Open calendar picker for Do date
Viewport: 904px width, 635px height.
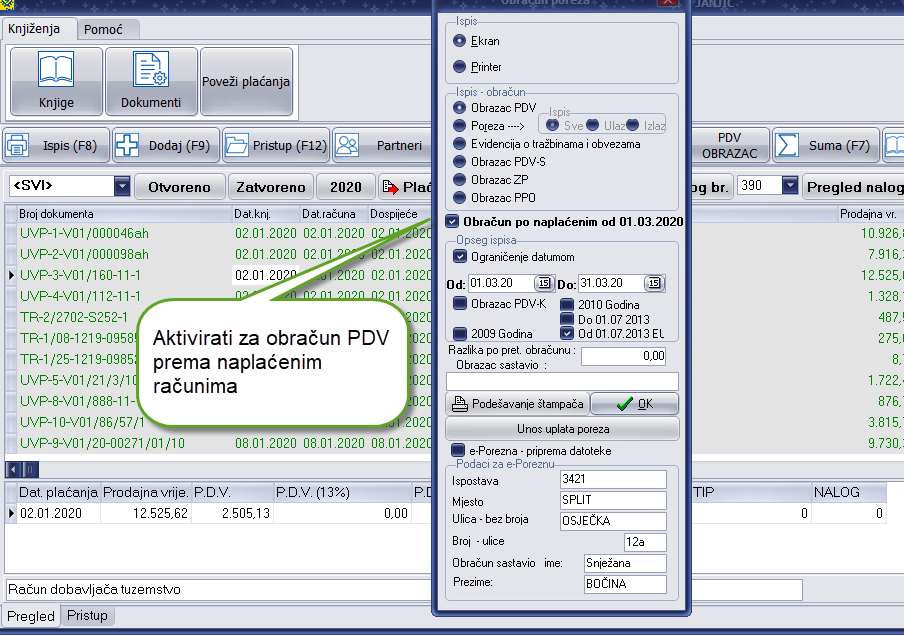point(656,284)
